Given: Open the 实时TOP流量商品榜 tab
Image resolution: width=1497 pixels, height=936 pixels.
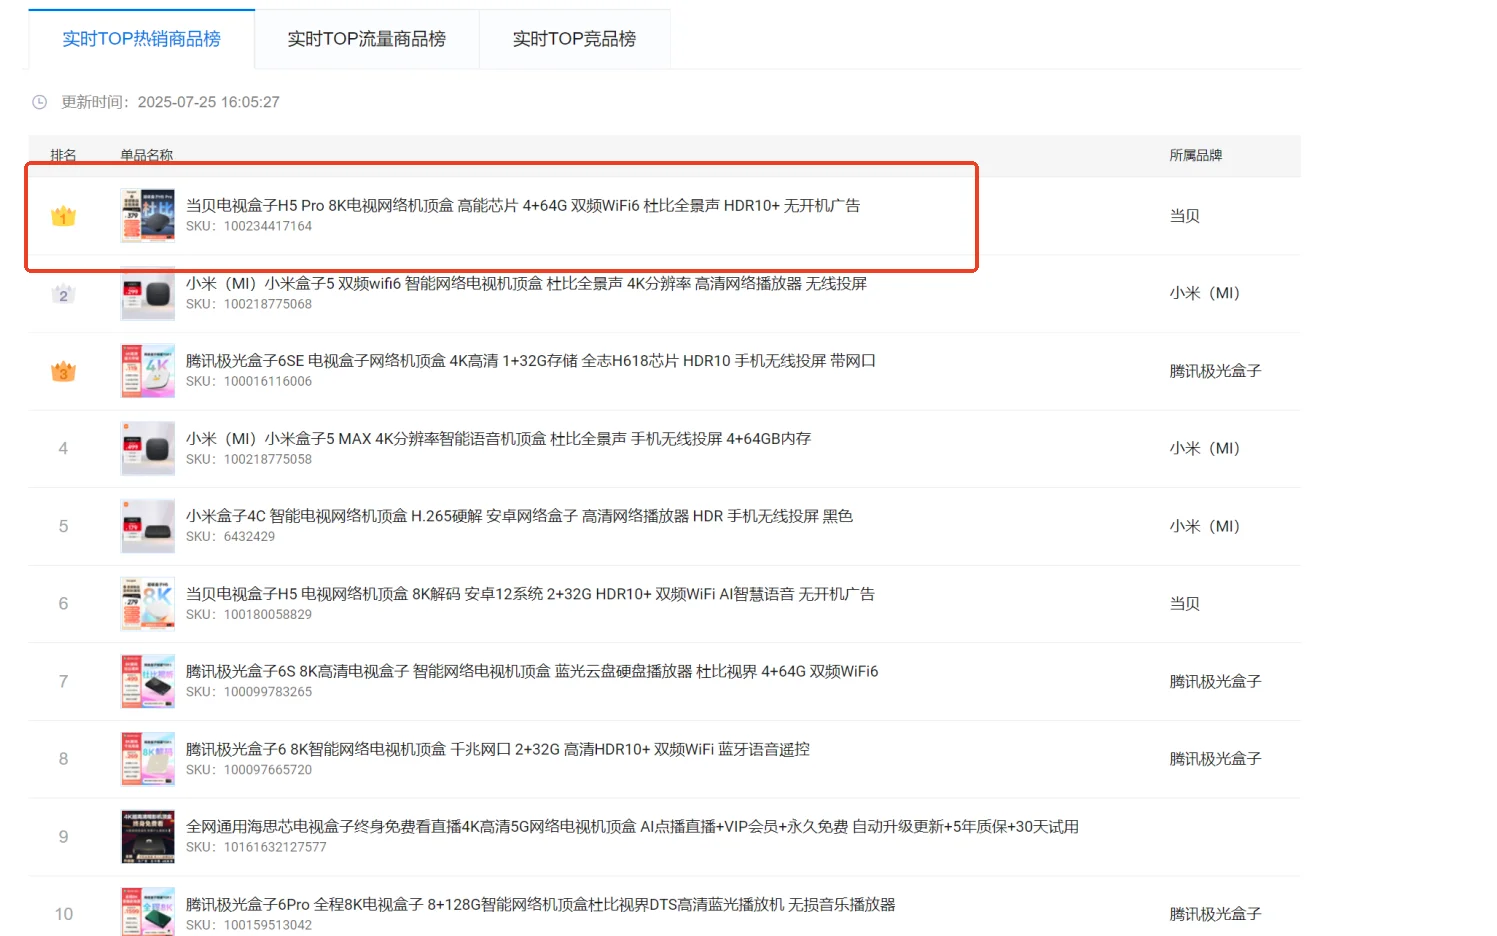Looking at the screenshot, I should click(367, 39).
